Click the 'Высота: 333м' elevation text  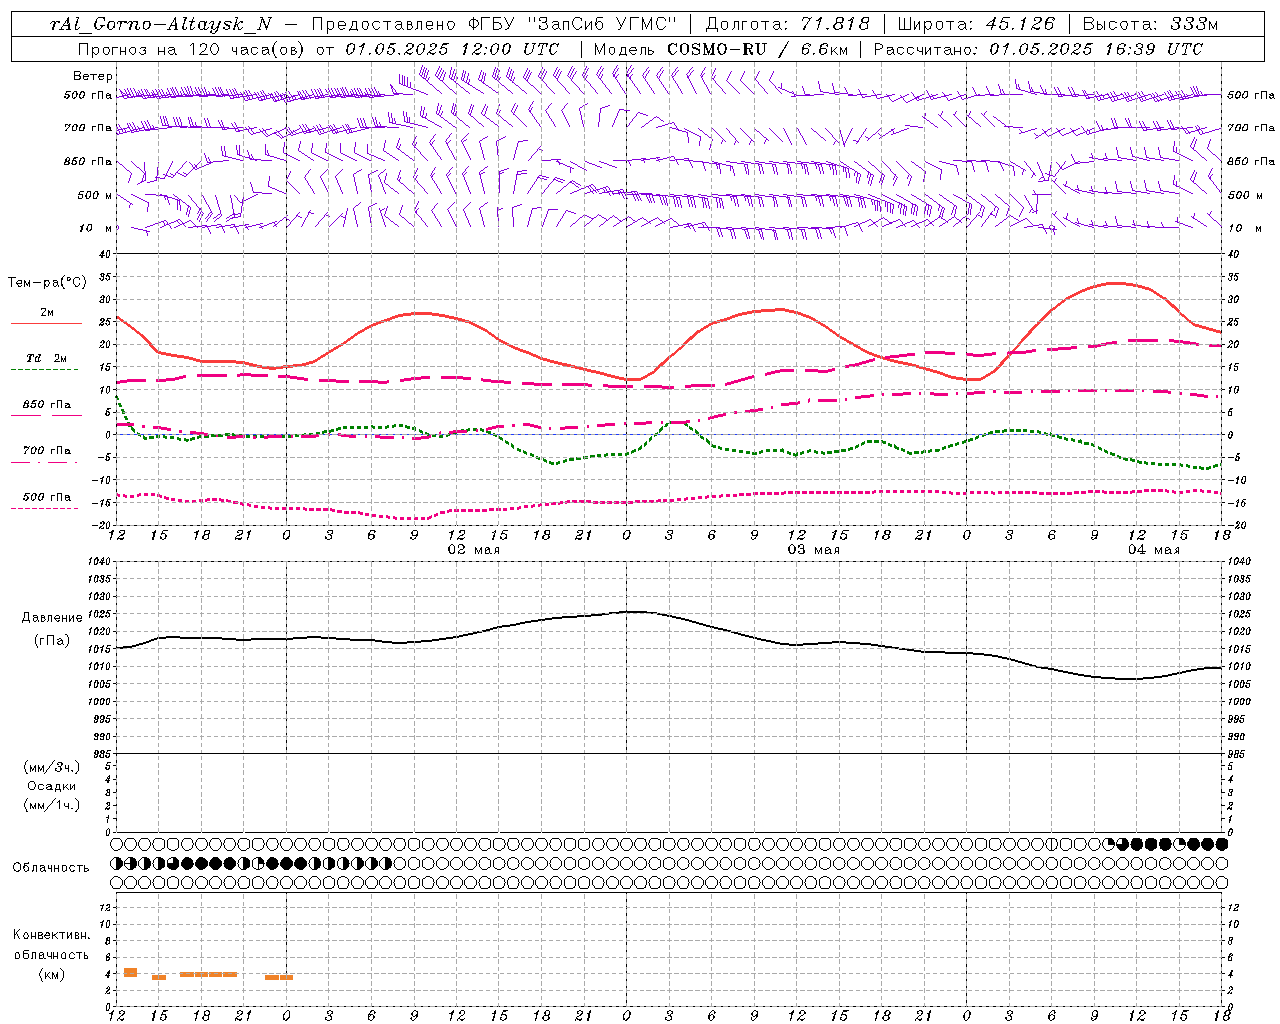tap(1151, 24)
